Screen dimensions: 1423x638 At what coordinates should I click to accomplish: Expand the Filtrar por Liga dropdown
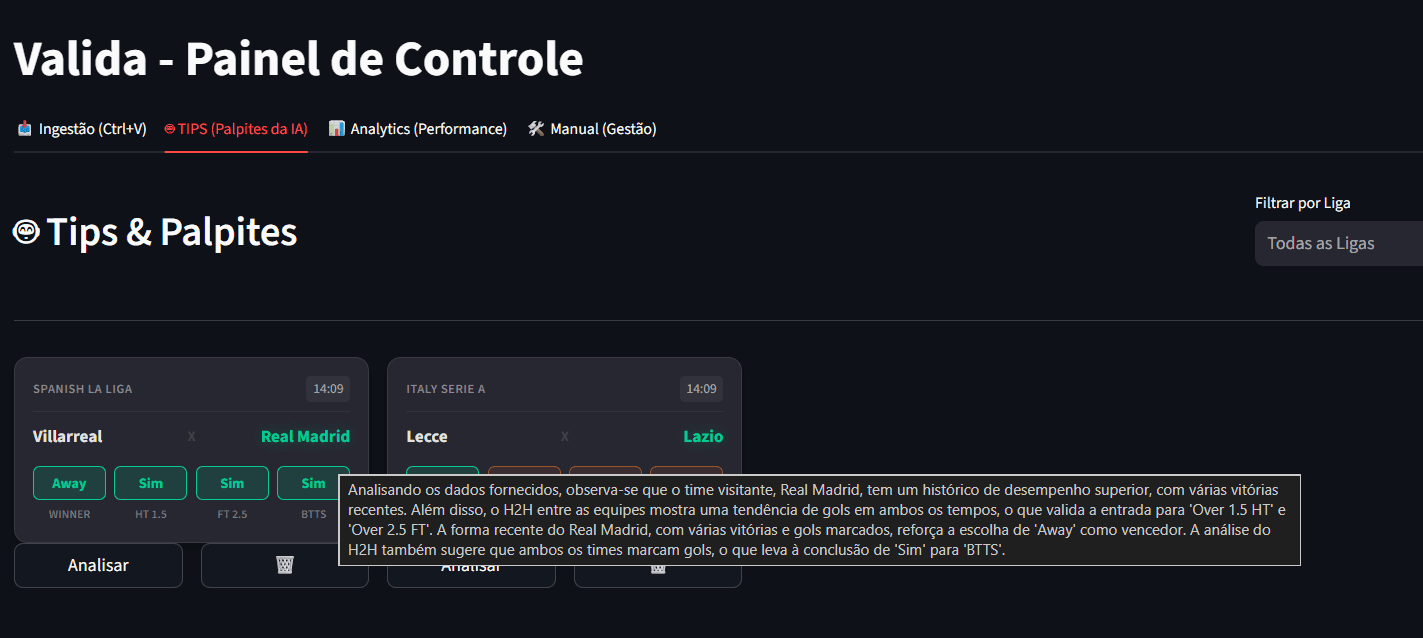[x=1338, y=244]
